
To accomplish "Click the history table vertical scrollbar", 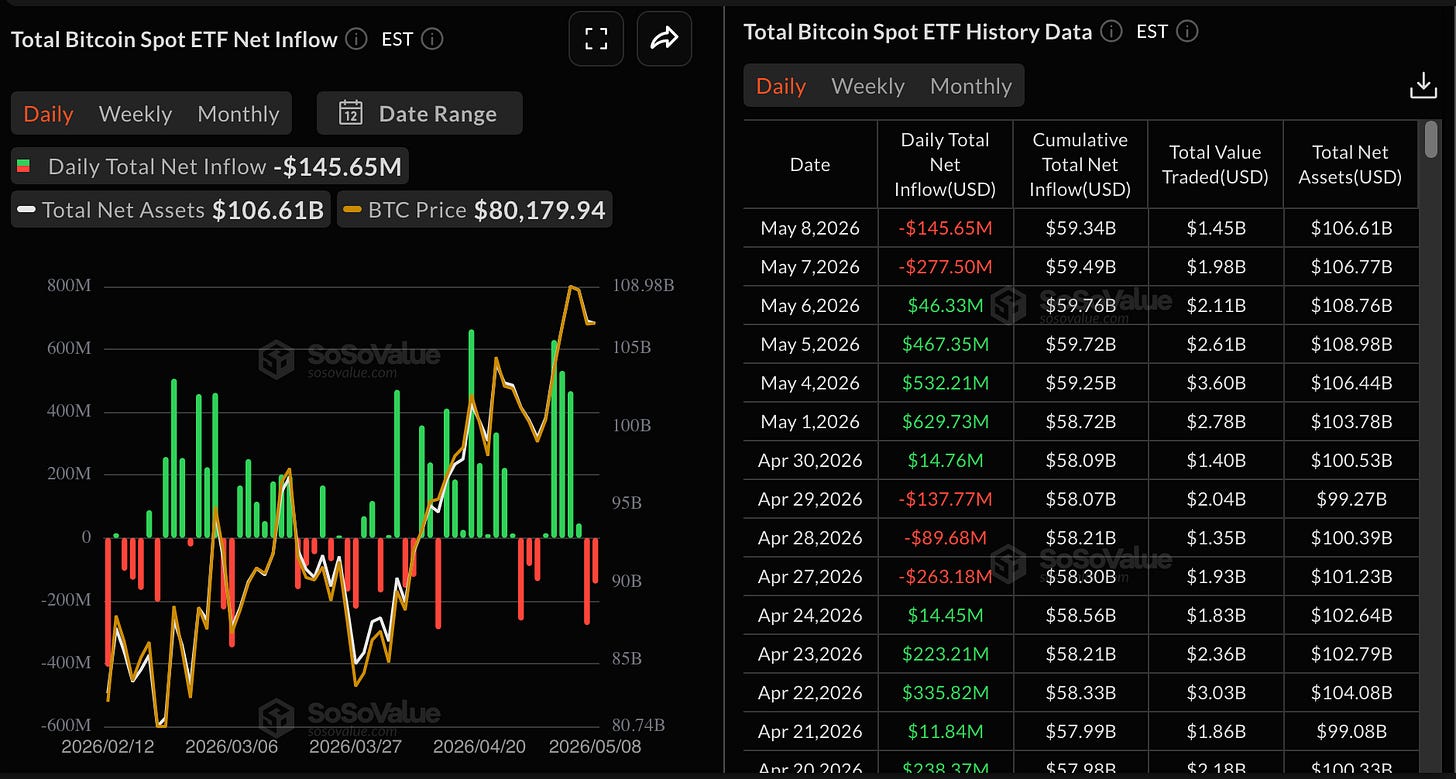I will [x=1430, y=140].
